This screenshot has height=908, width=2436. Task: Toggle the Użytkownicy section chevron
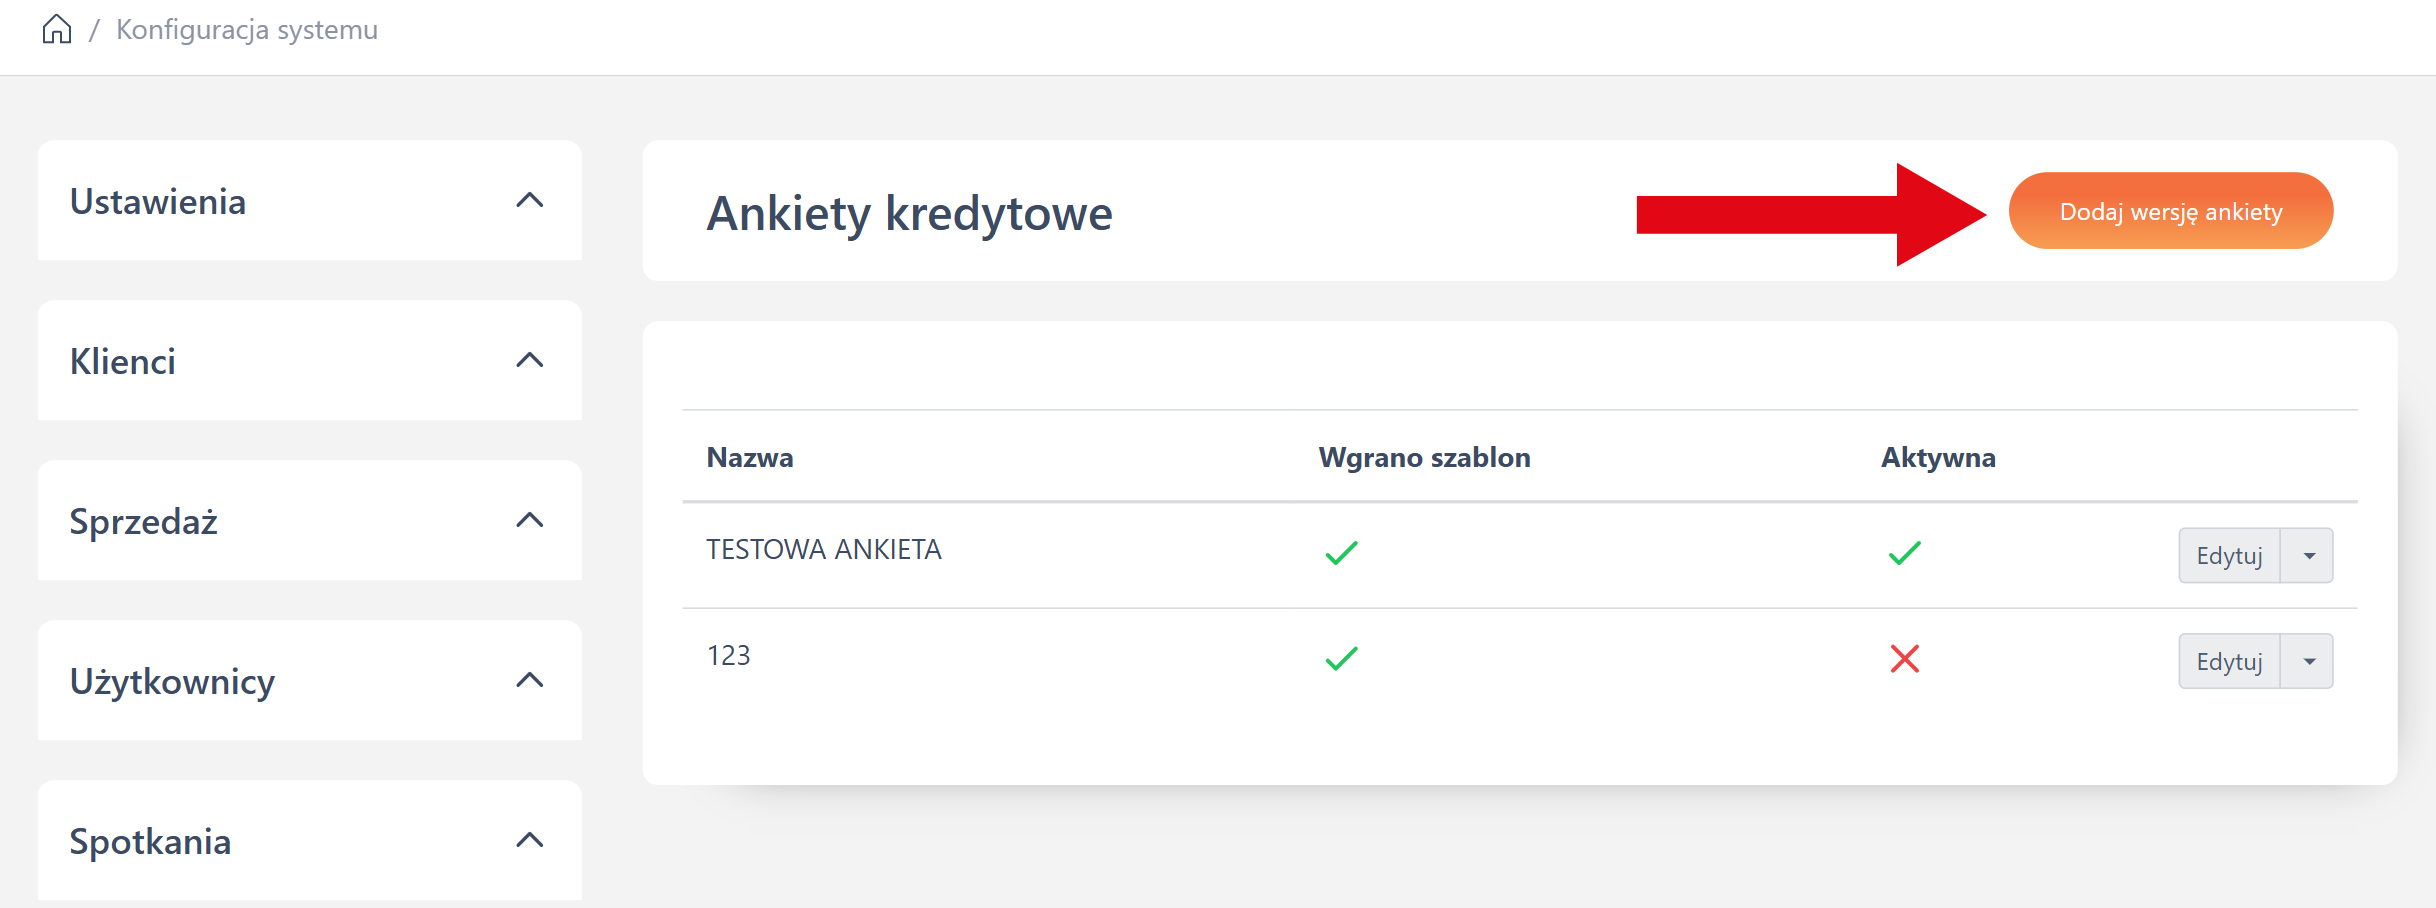[x=529, y=681]
